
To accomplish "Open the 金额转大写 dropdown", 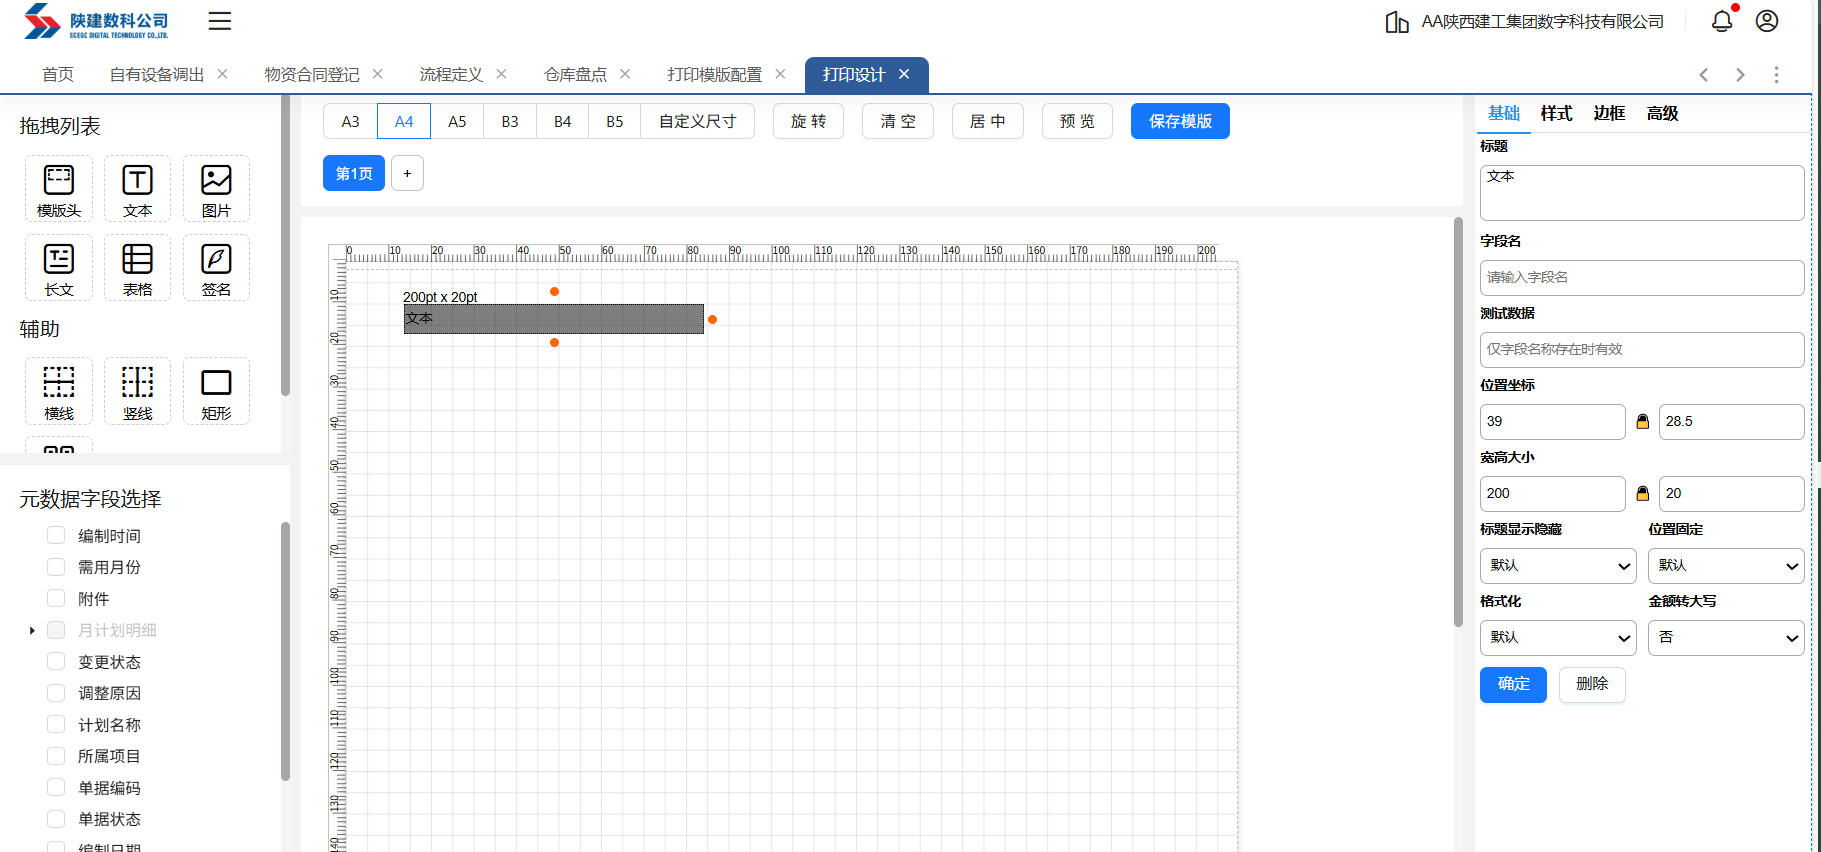I will pos(1725,638).
